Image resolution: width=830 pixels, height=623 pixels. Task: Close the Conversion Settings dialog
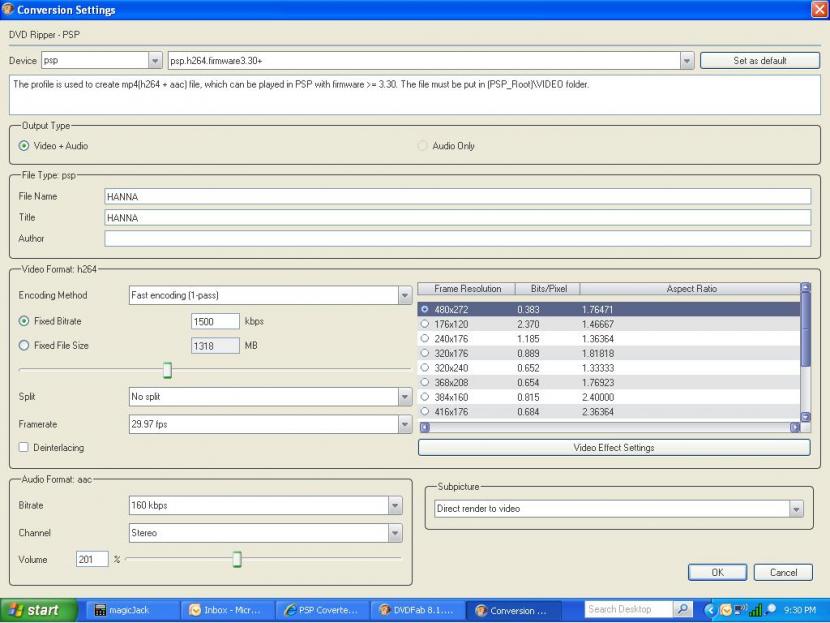[819, 9]
